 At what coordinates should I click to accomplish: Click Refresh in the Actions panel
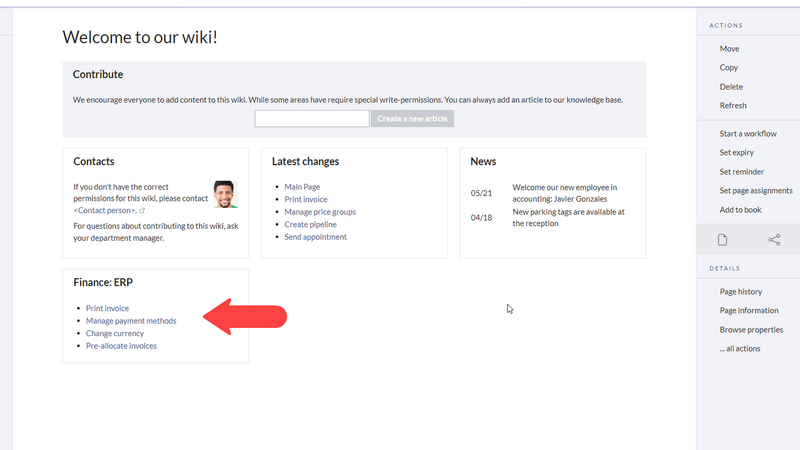[733, 106]
